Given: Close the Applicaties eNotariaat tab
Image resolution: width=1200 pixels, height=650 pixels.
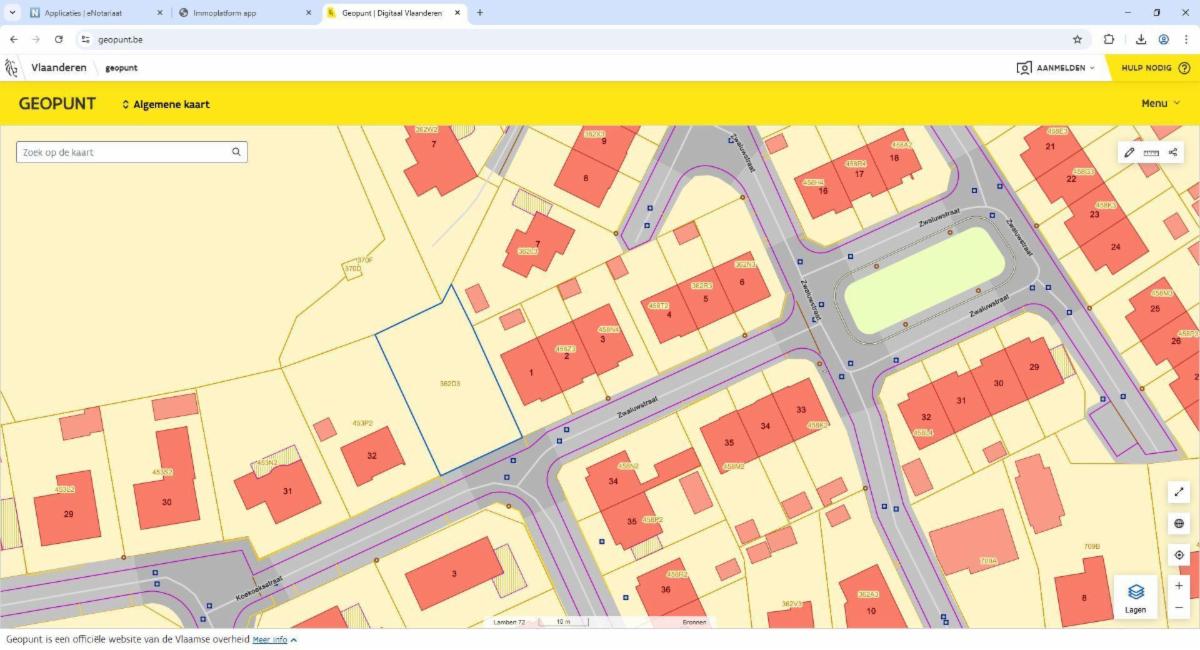Looking at the screenshot, I should tap(159, 13).
